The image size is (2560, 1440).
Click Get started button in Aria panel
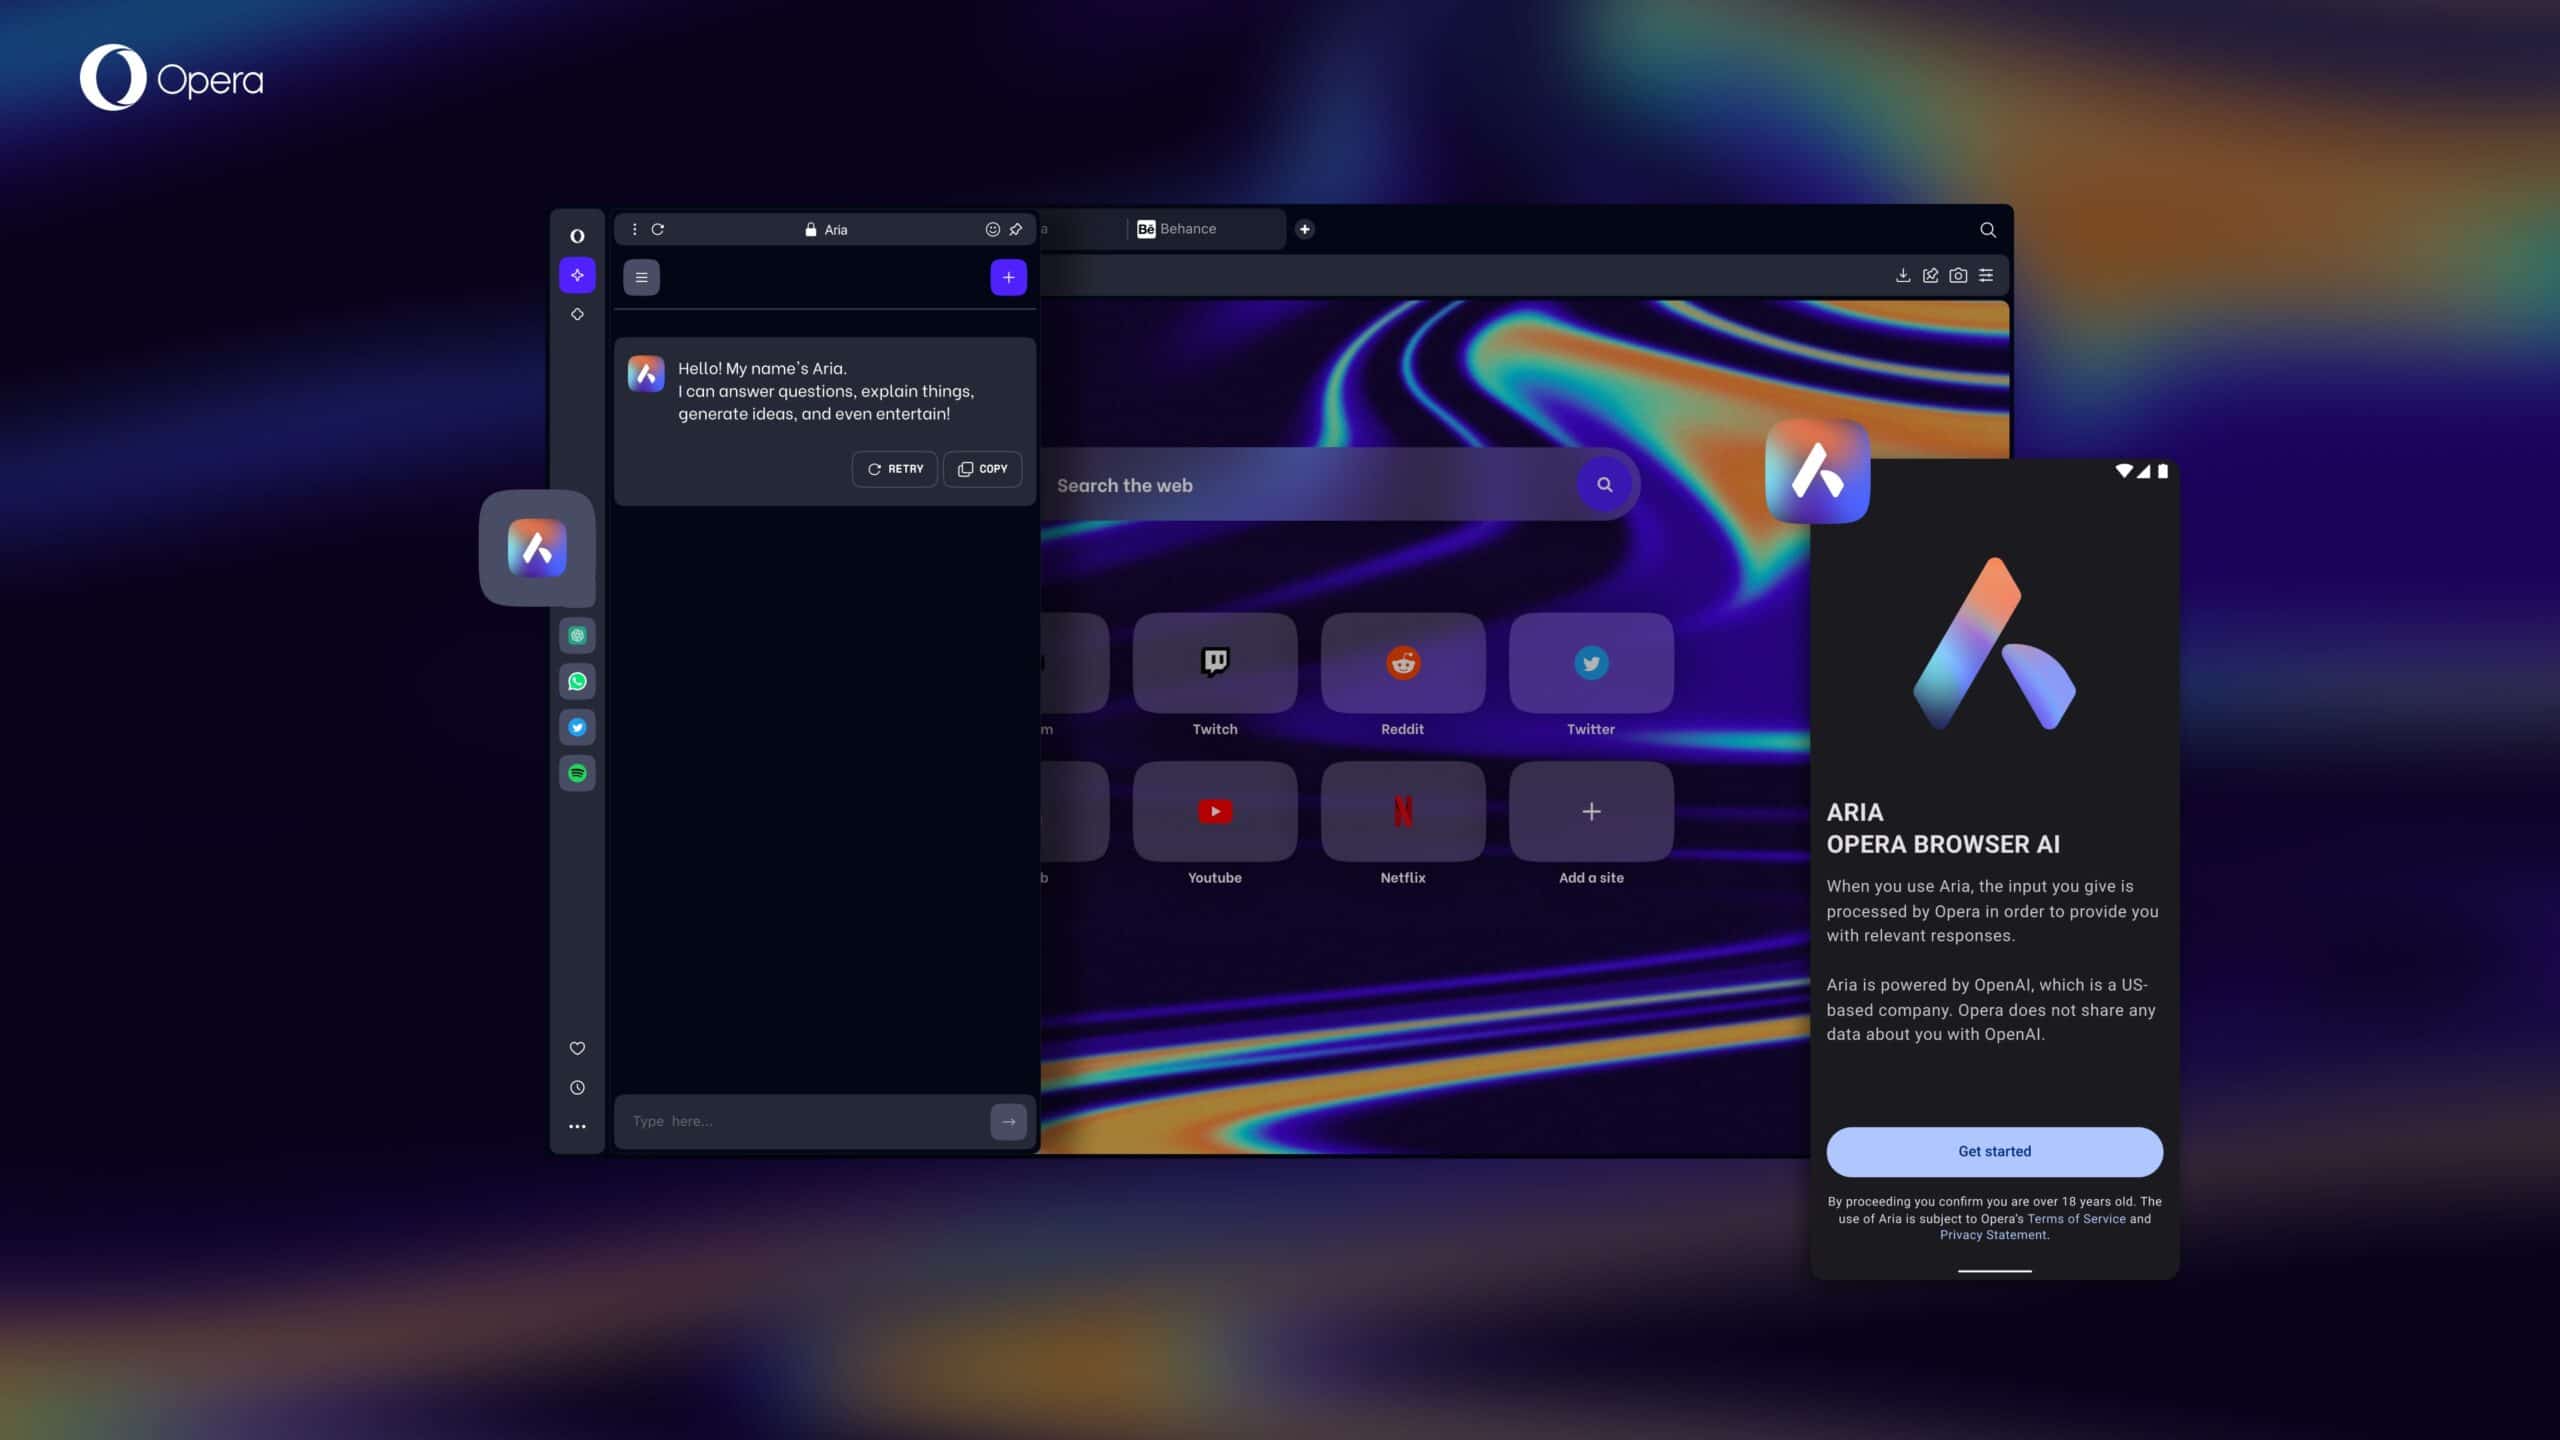click(x=1994, y=1152)
